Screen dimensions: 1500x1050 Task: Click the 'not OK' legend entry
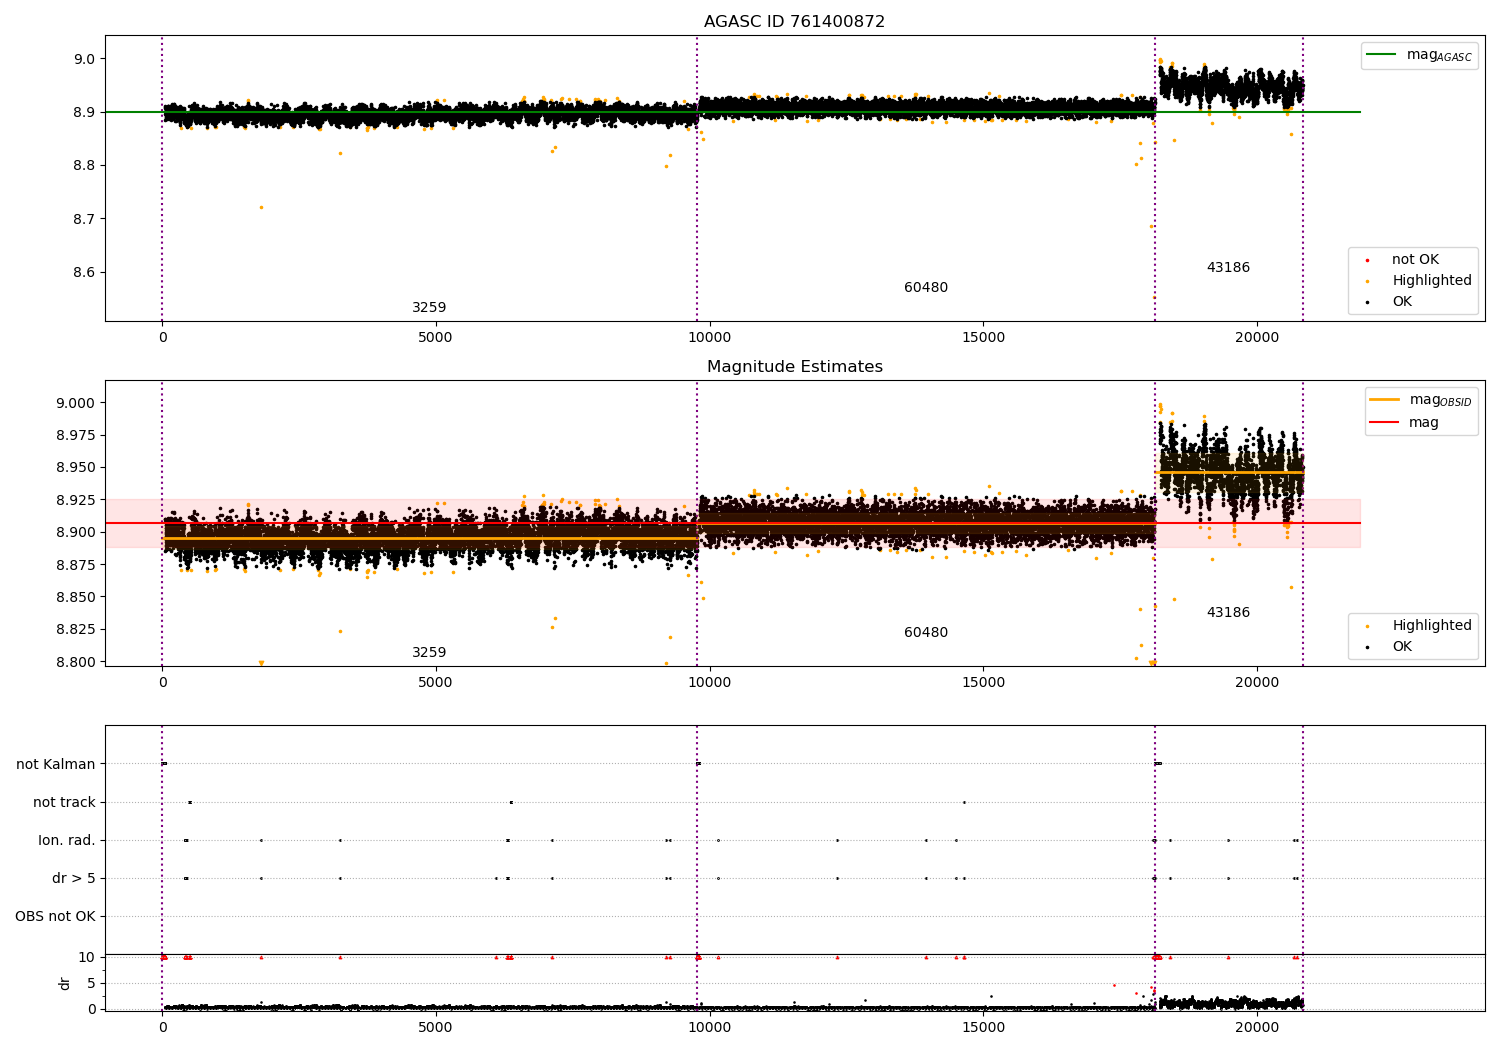[x=1415, y=260]
